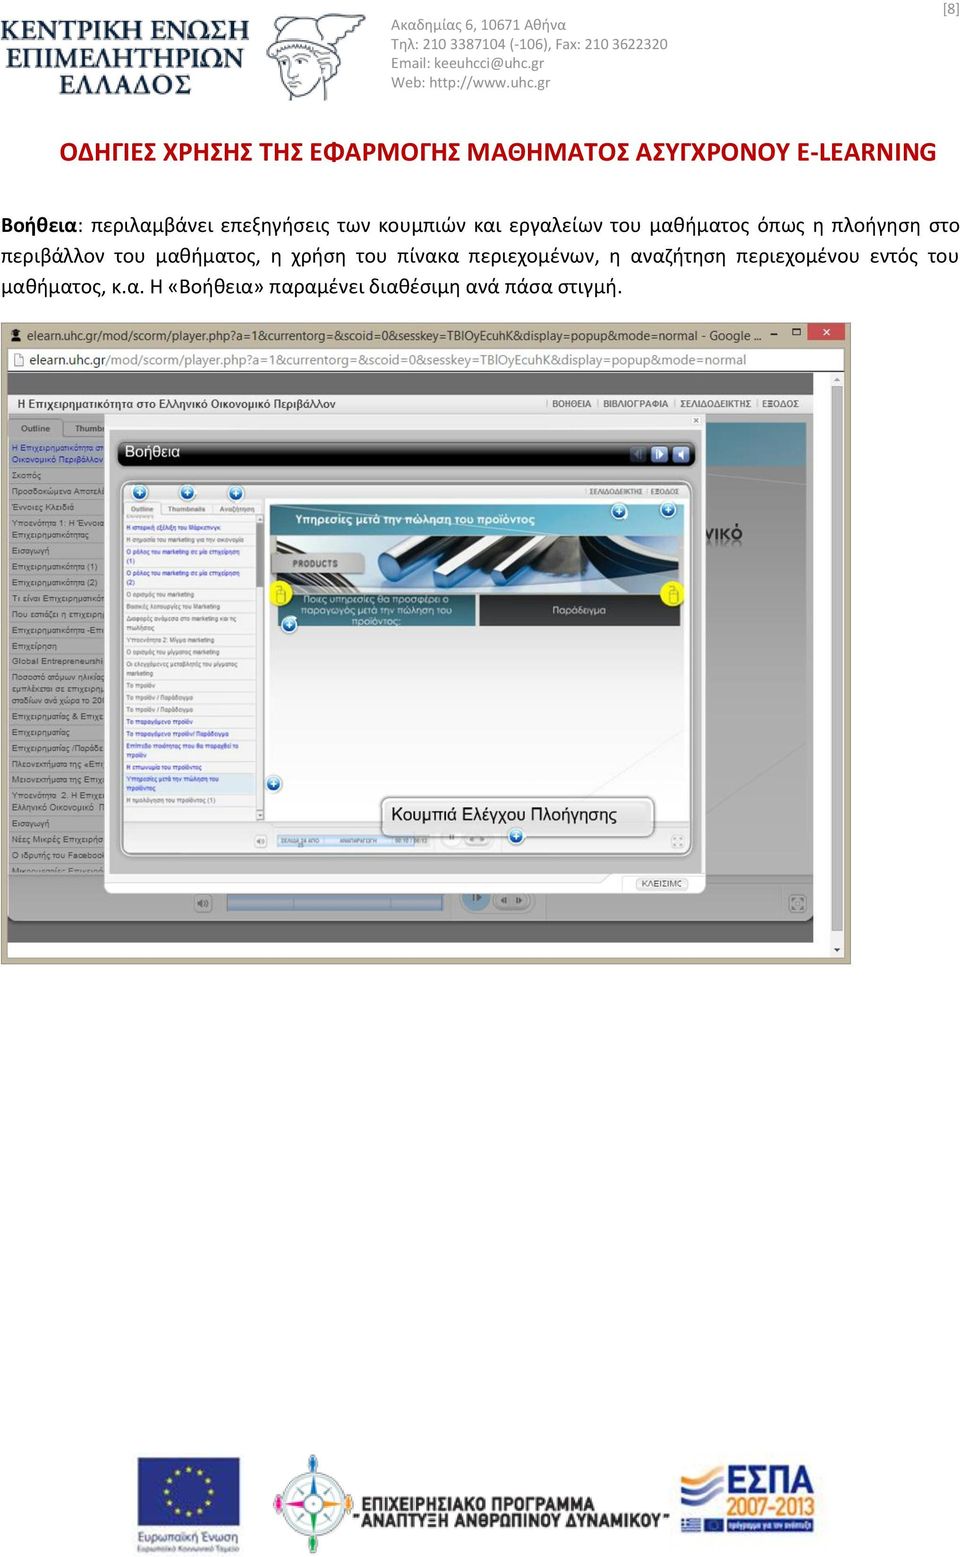Viewport: 960px width, 1557px height.
Task: Open ΣΕΛΙΔΟΔΕΙΚΤΗΣ in the course top menu
Action: 715,404
